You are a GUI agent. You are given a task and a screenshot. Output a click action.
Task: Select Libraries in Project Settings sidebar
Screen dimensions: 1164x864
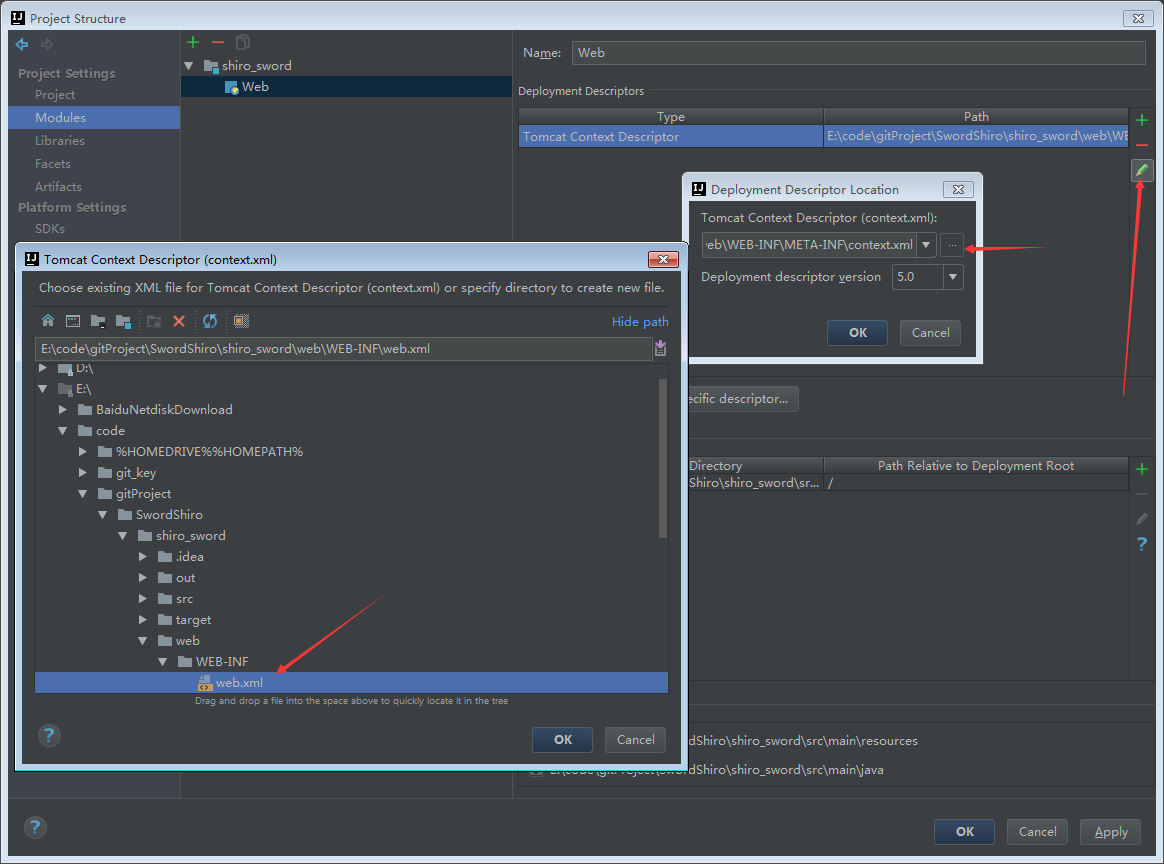pyautogui.click(x=60, y=140)
